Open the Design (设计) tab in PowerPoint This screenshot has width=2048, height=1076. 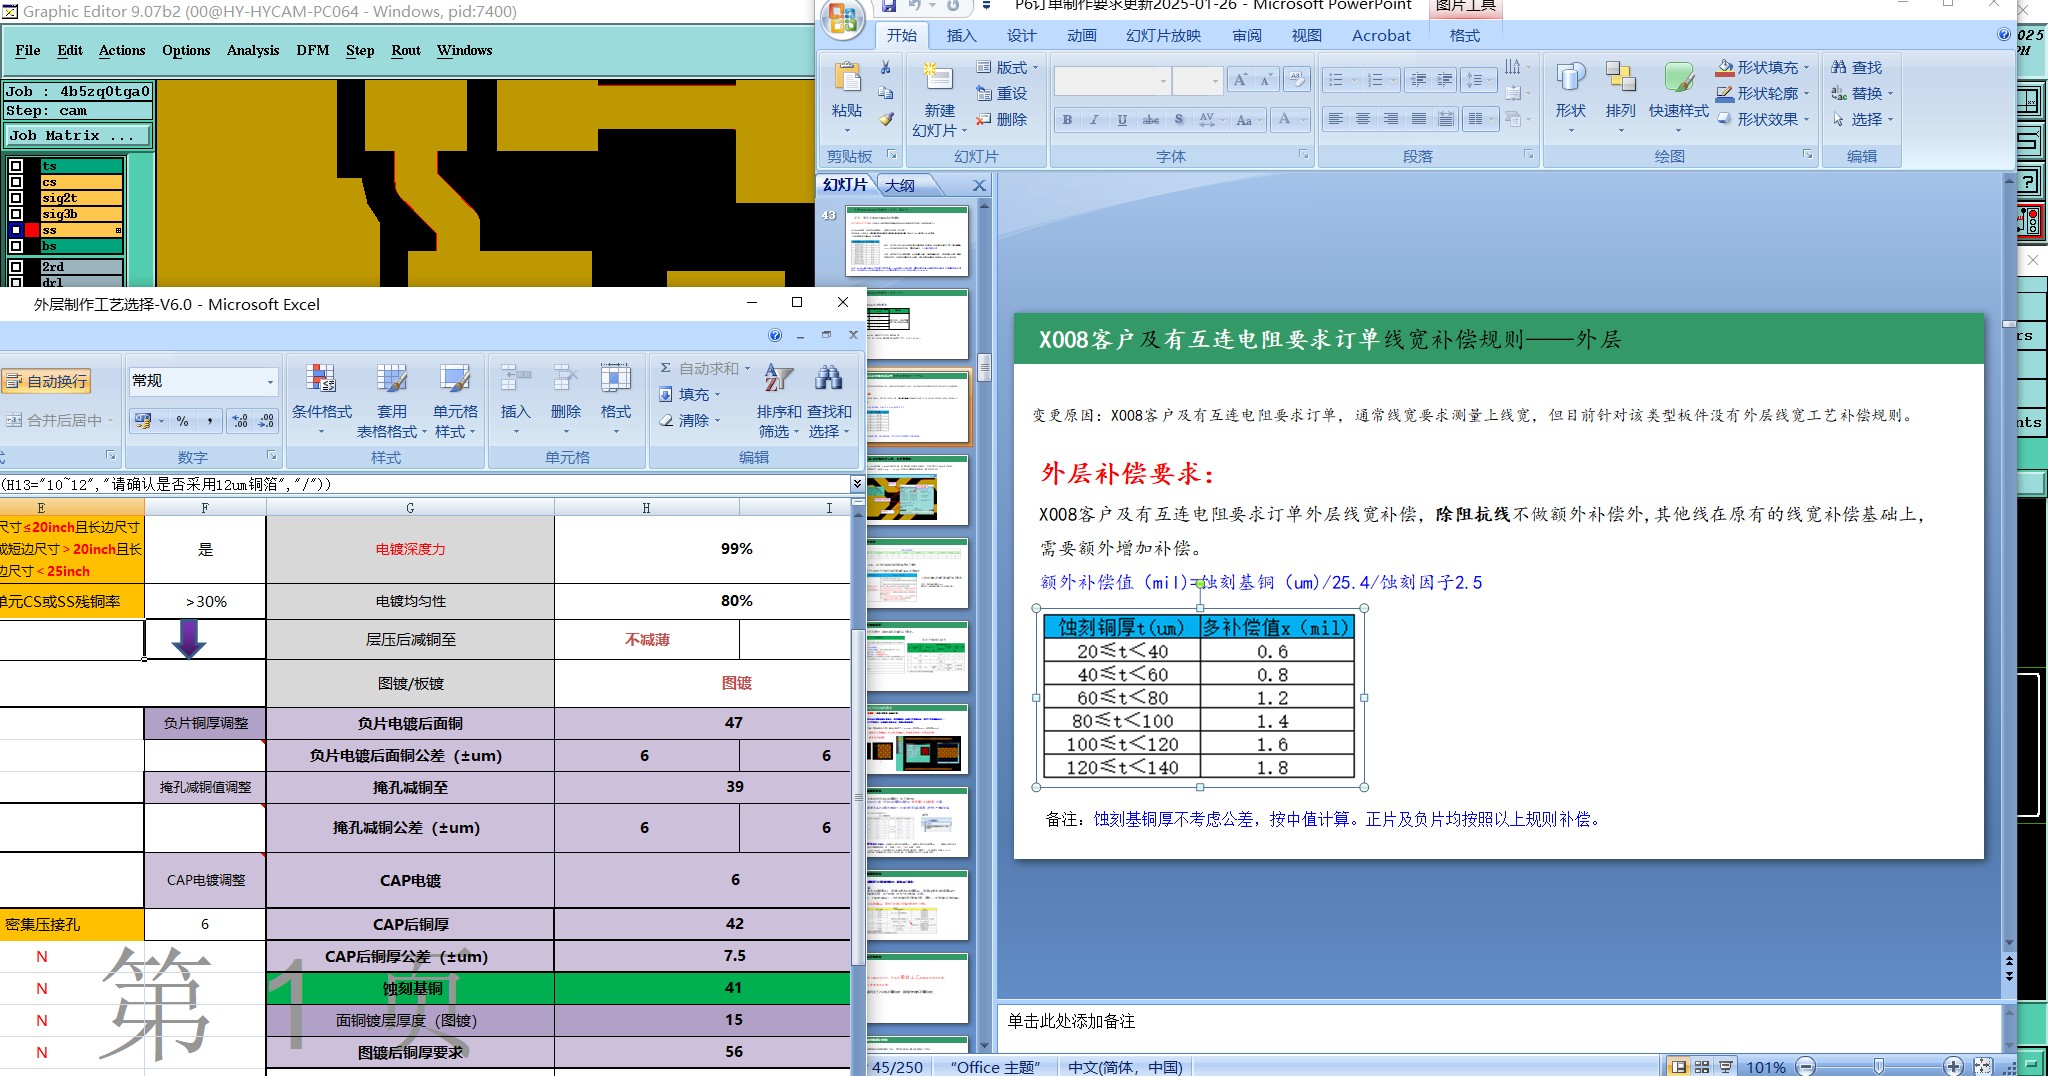[1021, 35]
